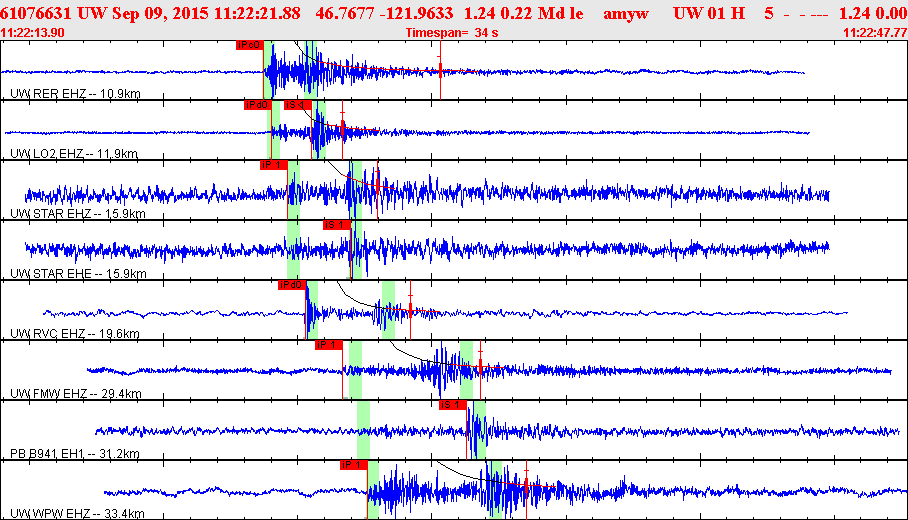
Task: Select the UW RER EHZ station label
Action: pyautogui.click(x=73, y=93)
